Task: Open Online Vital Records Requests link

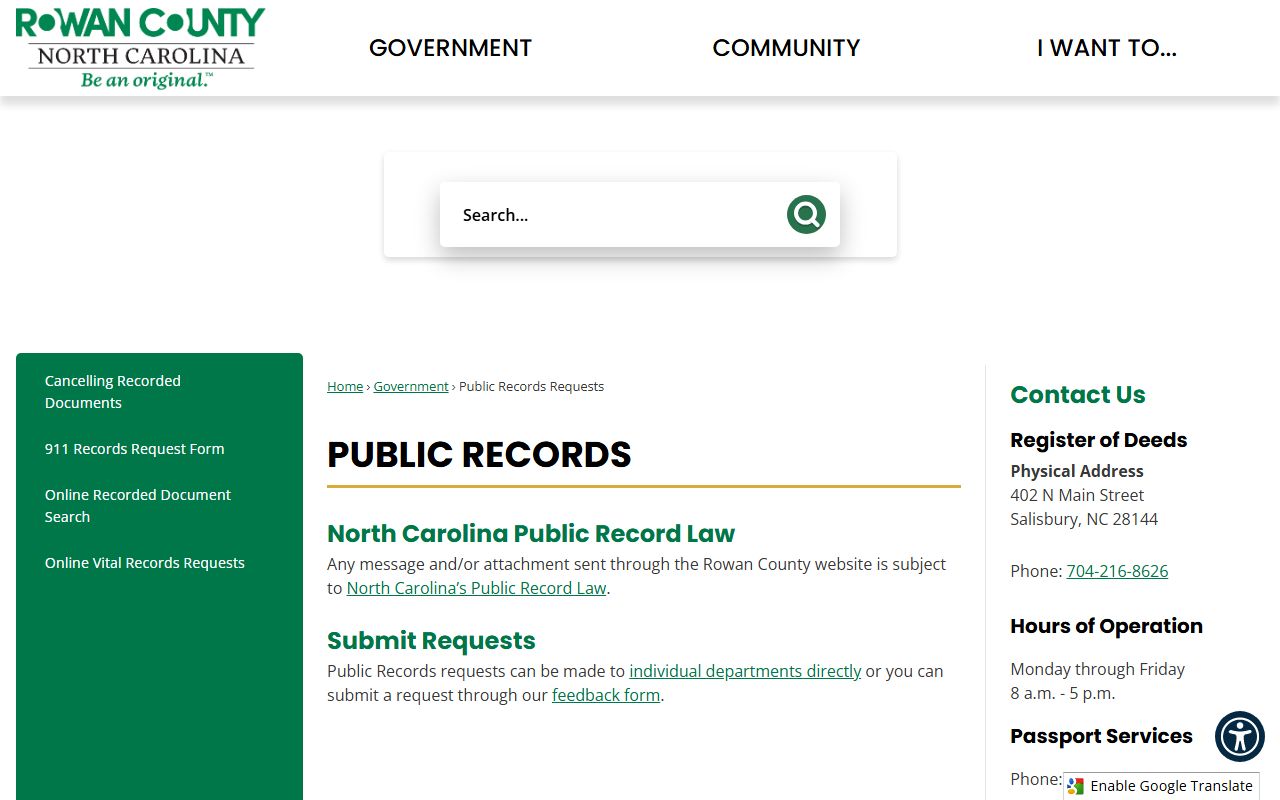Action: click(x=145, y=563)
